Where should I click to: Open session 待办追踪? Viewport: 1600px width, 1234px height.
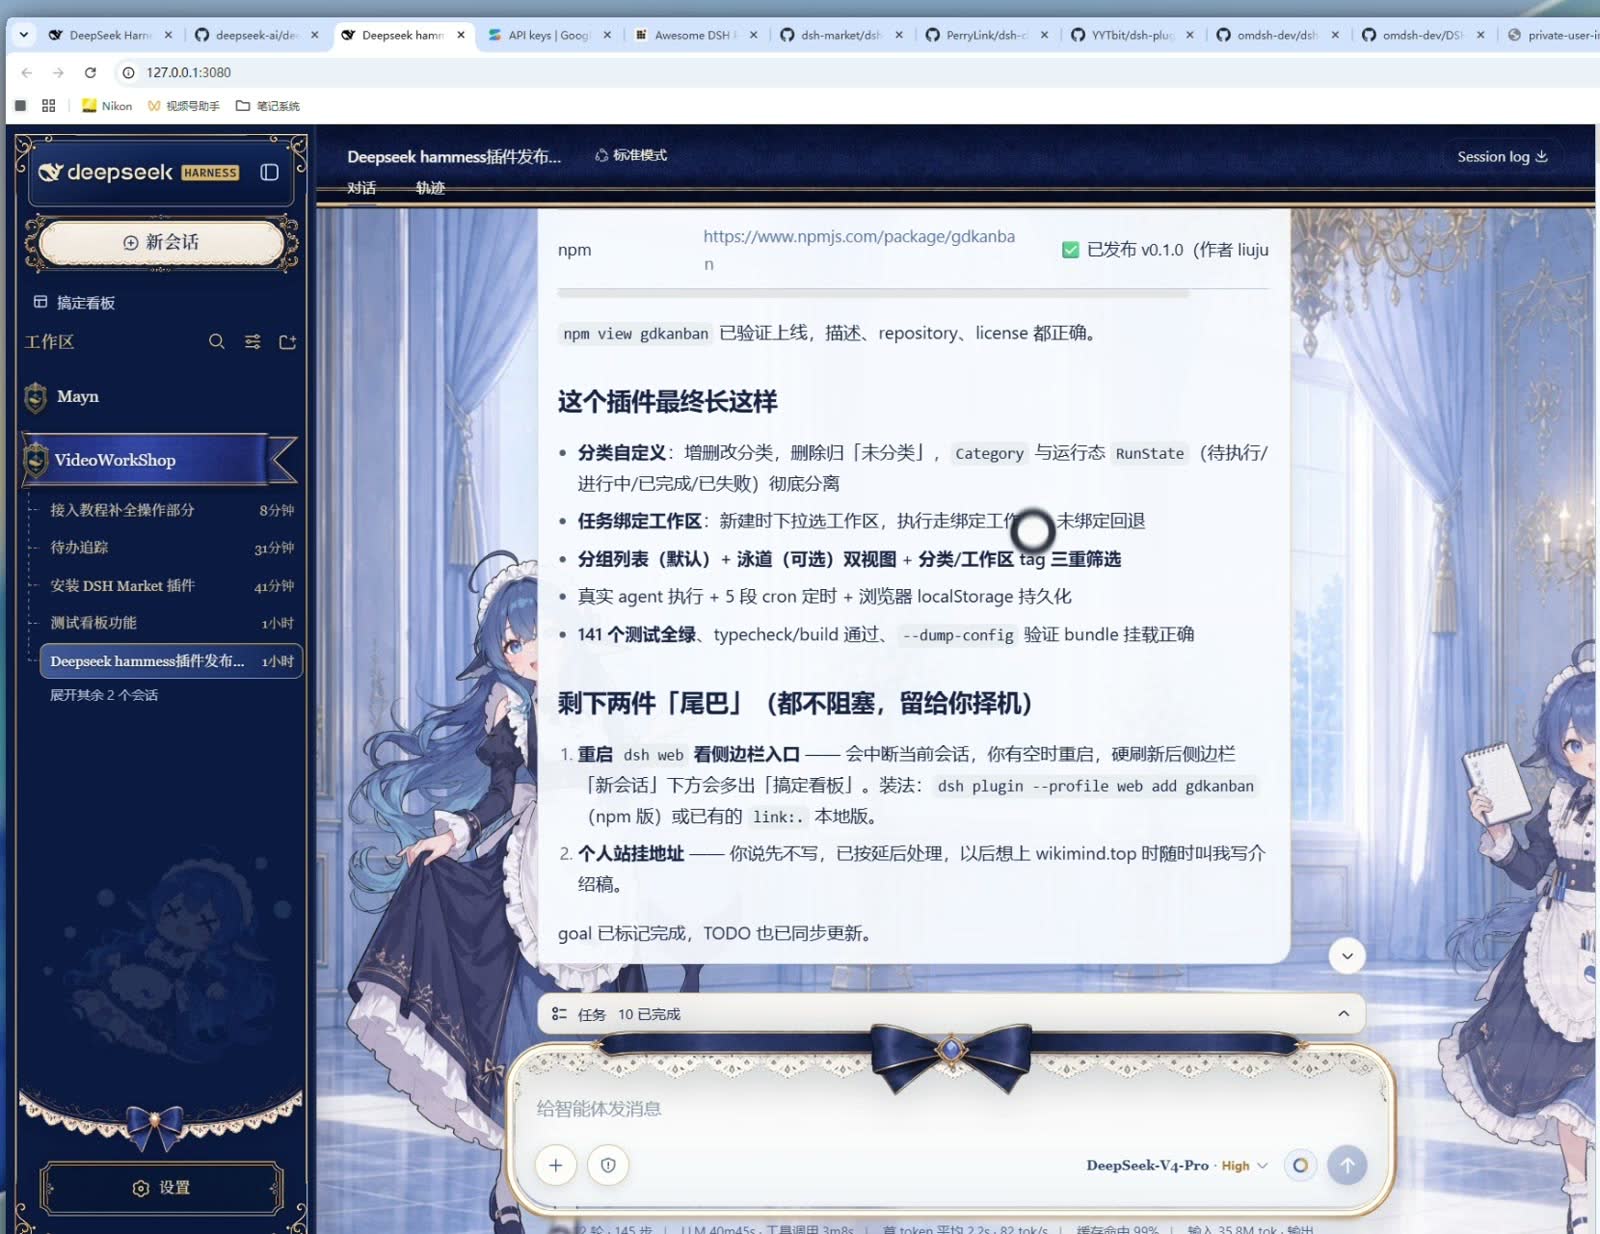tap(170, 548)
